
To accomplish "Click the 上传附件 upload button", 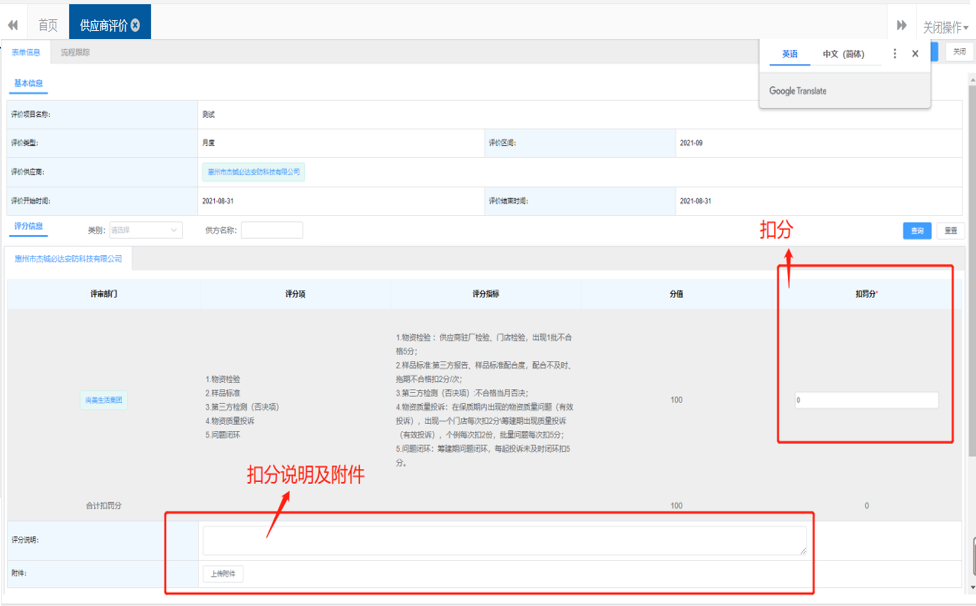I will coord(223,574).
